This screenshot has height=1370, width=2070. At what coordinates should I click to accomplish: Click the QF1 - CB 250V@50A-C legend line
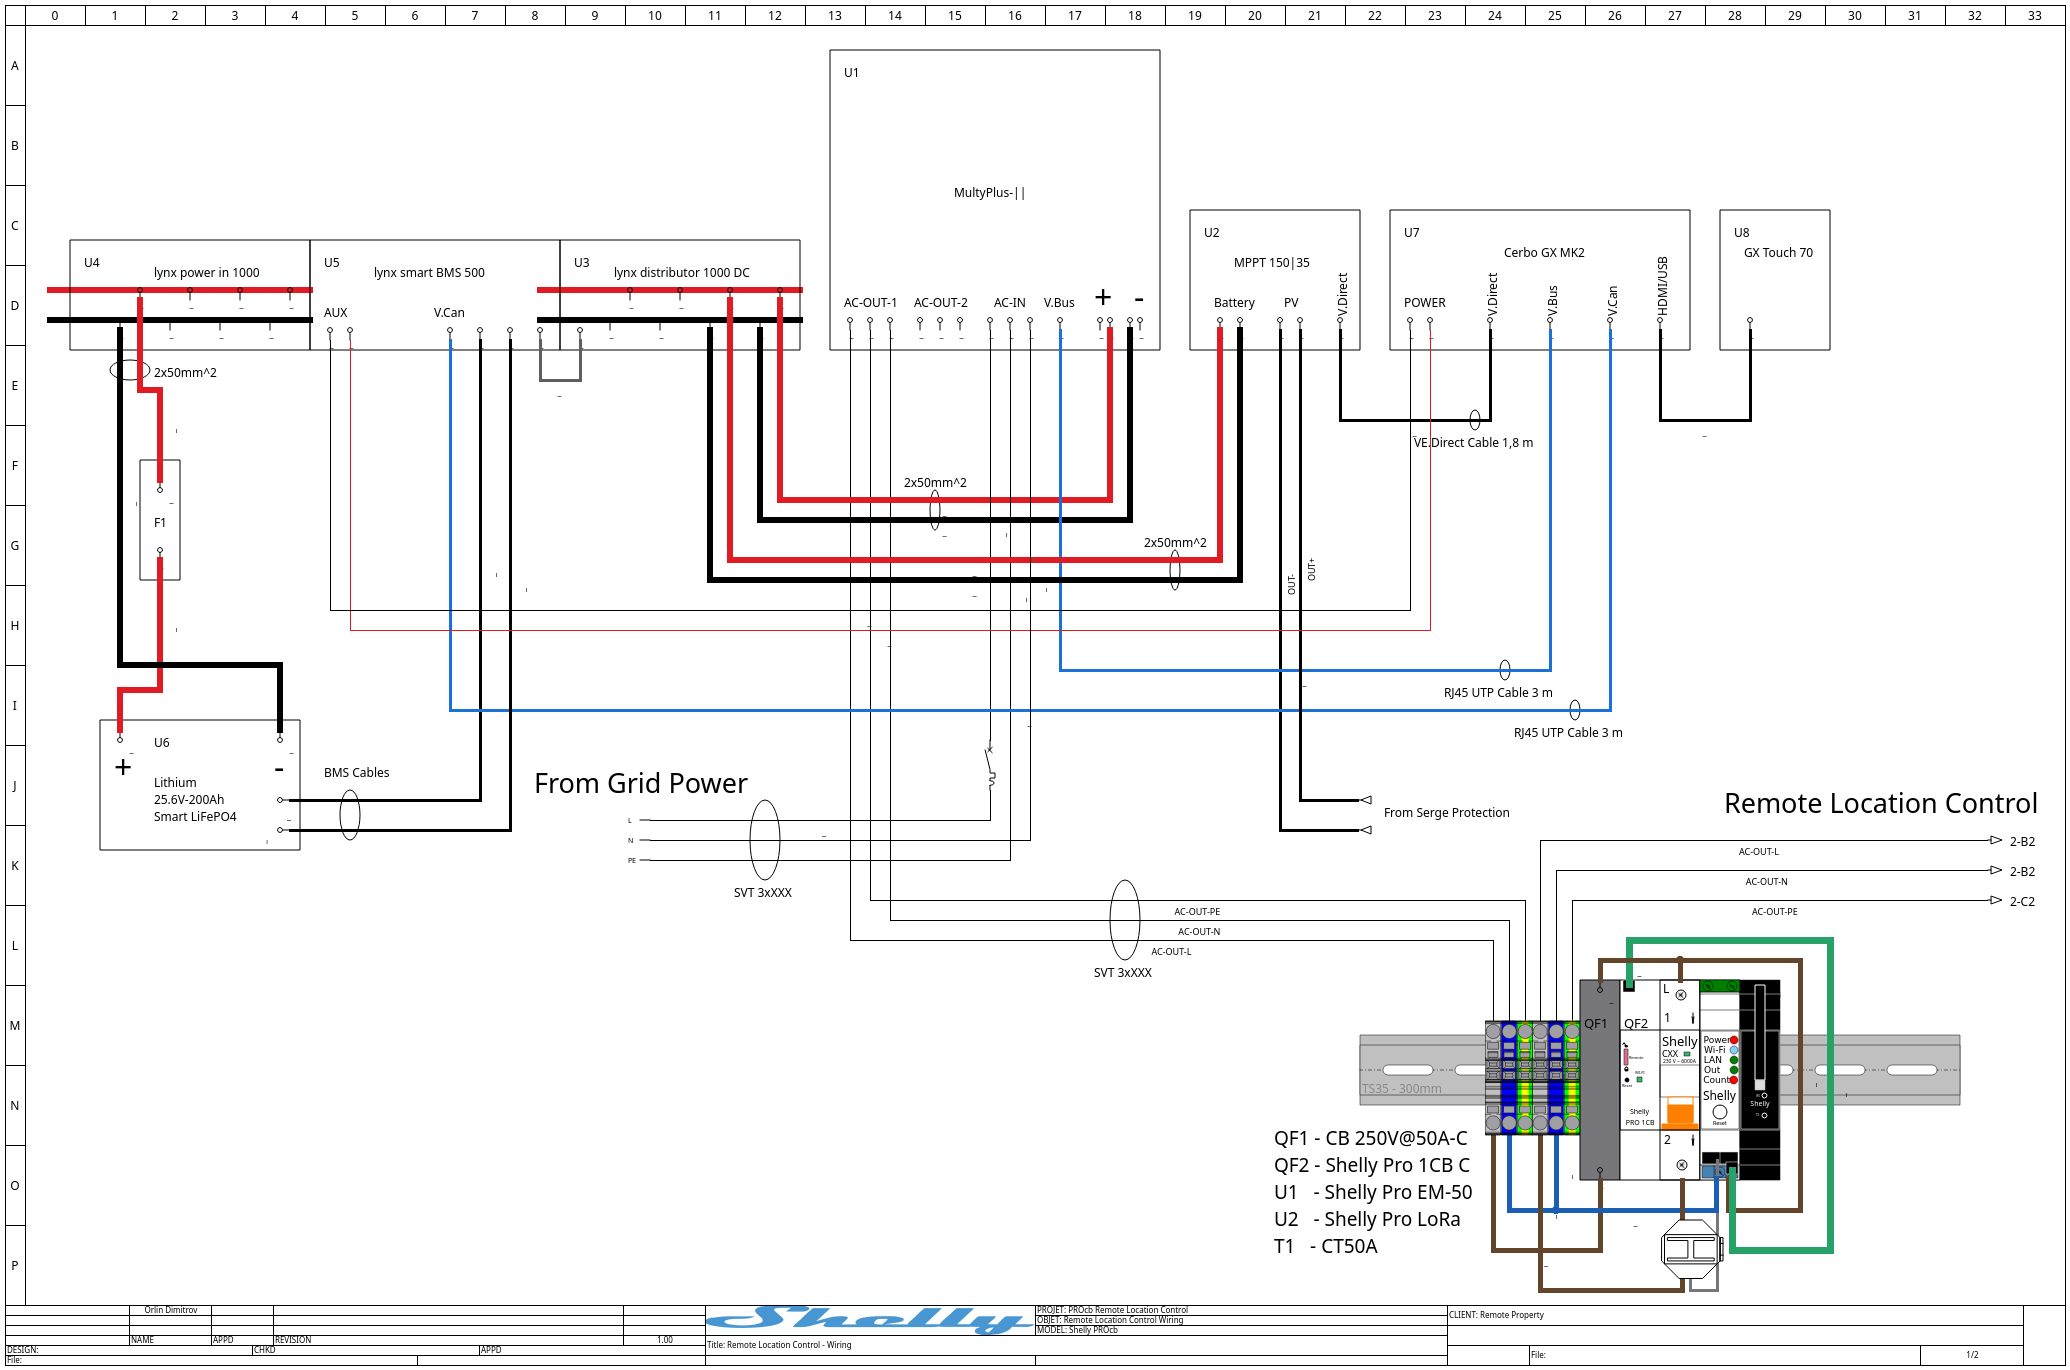(x=1370, y=1138)
